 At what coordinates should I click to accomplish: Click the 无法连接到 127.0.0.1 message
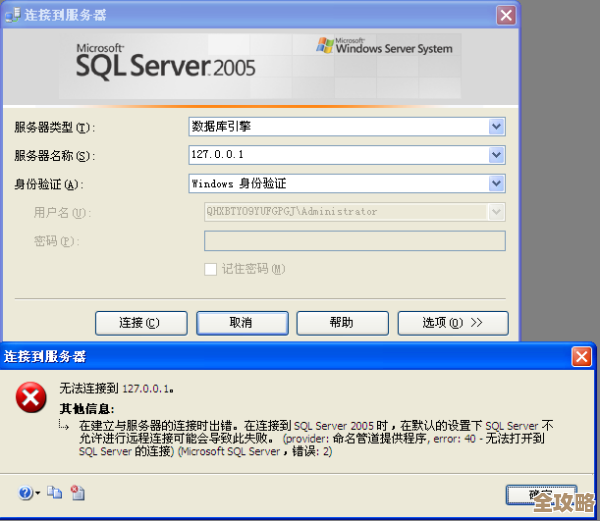pyautogui.click(x=117, y=389)
